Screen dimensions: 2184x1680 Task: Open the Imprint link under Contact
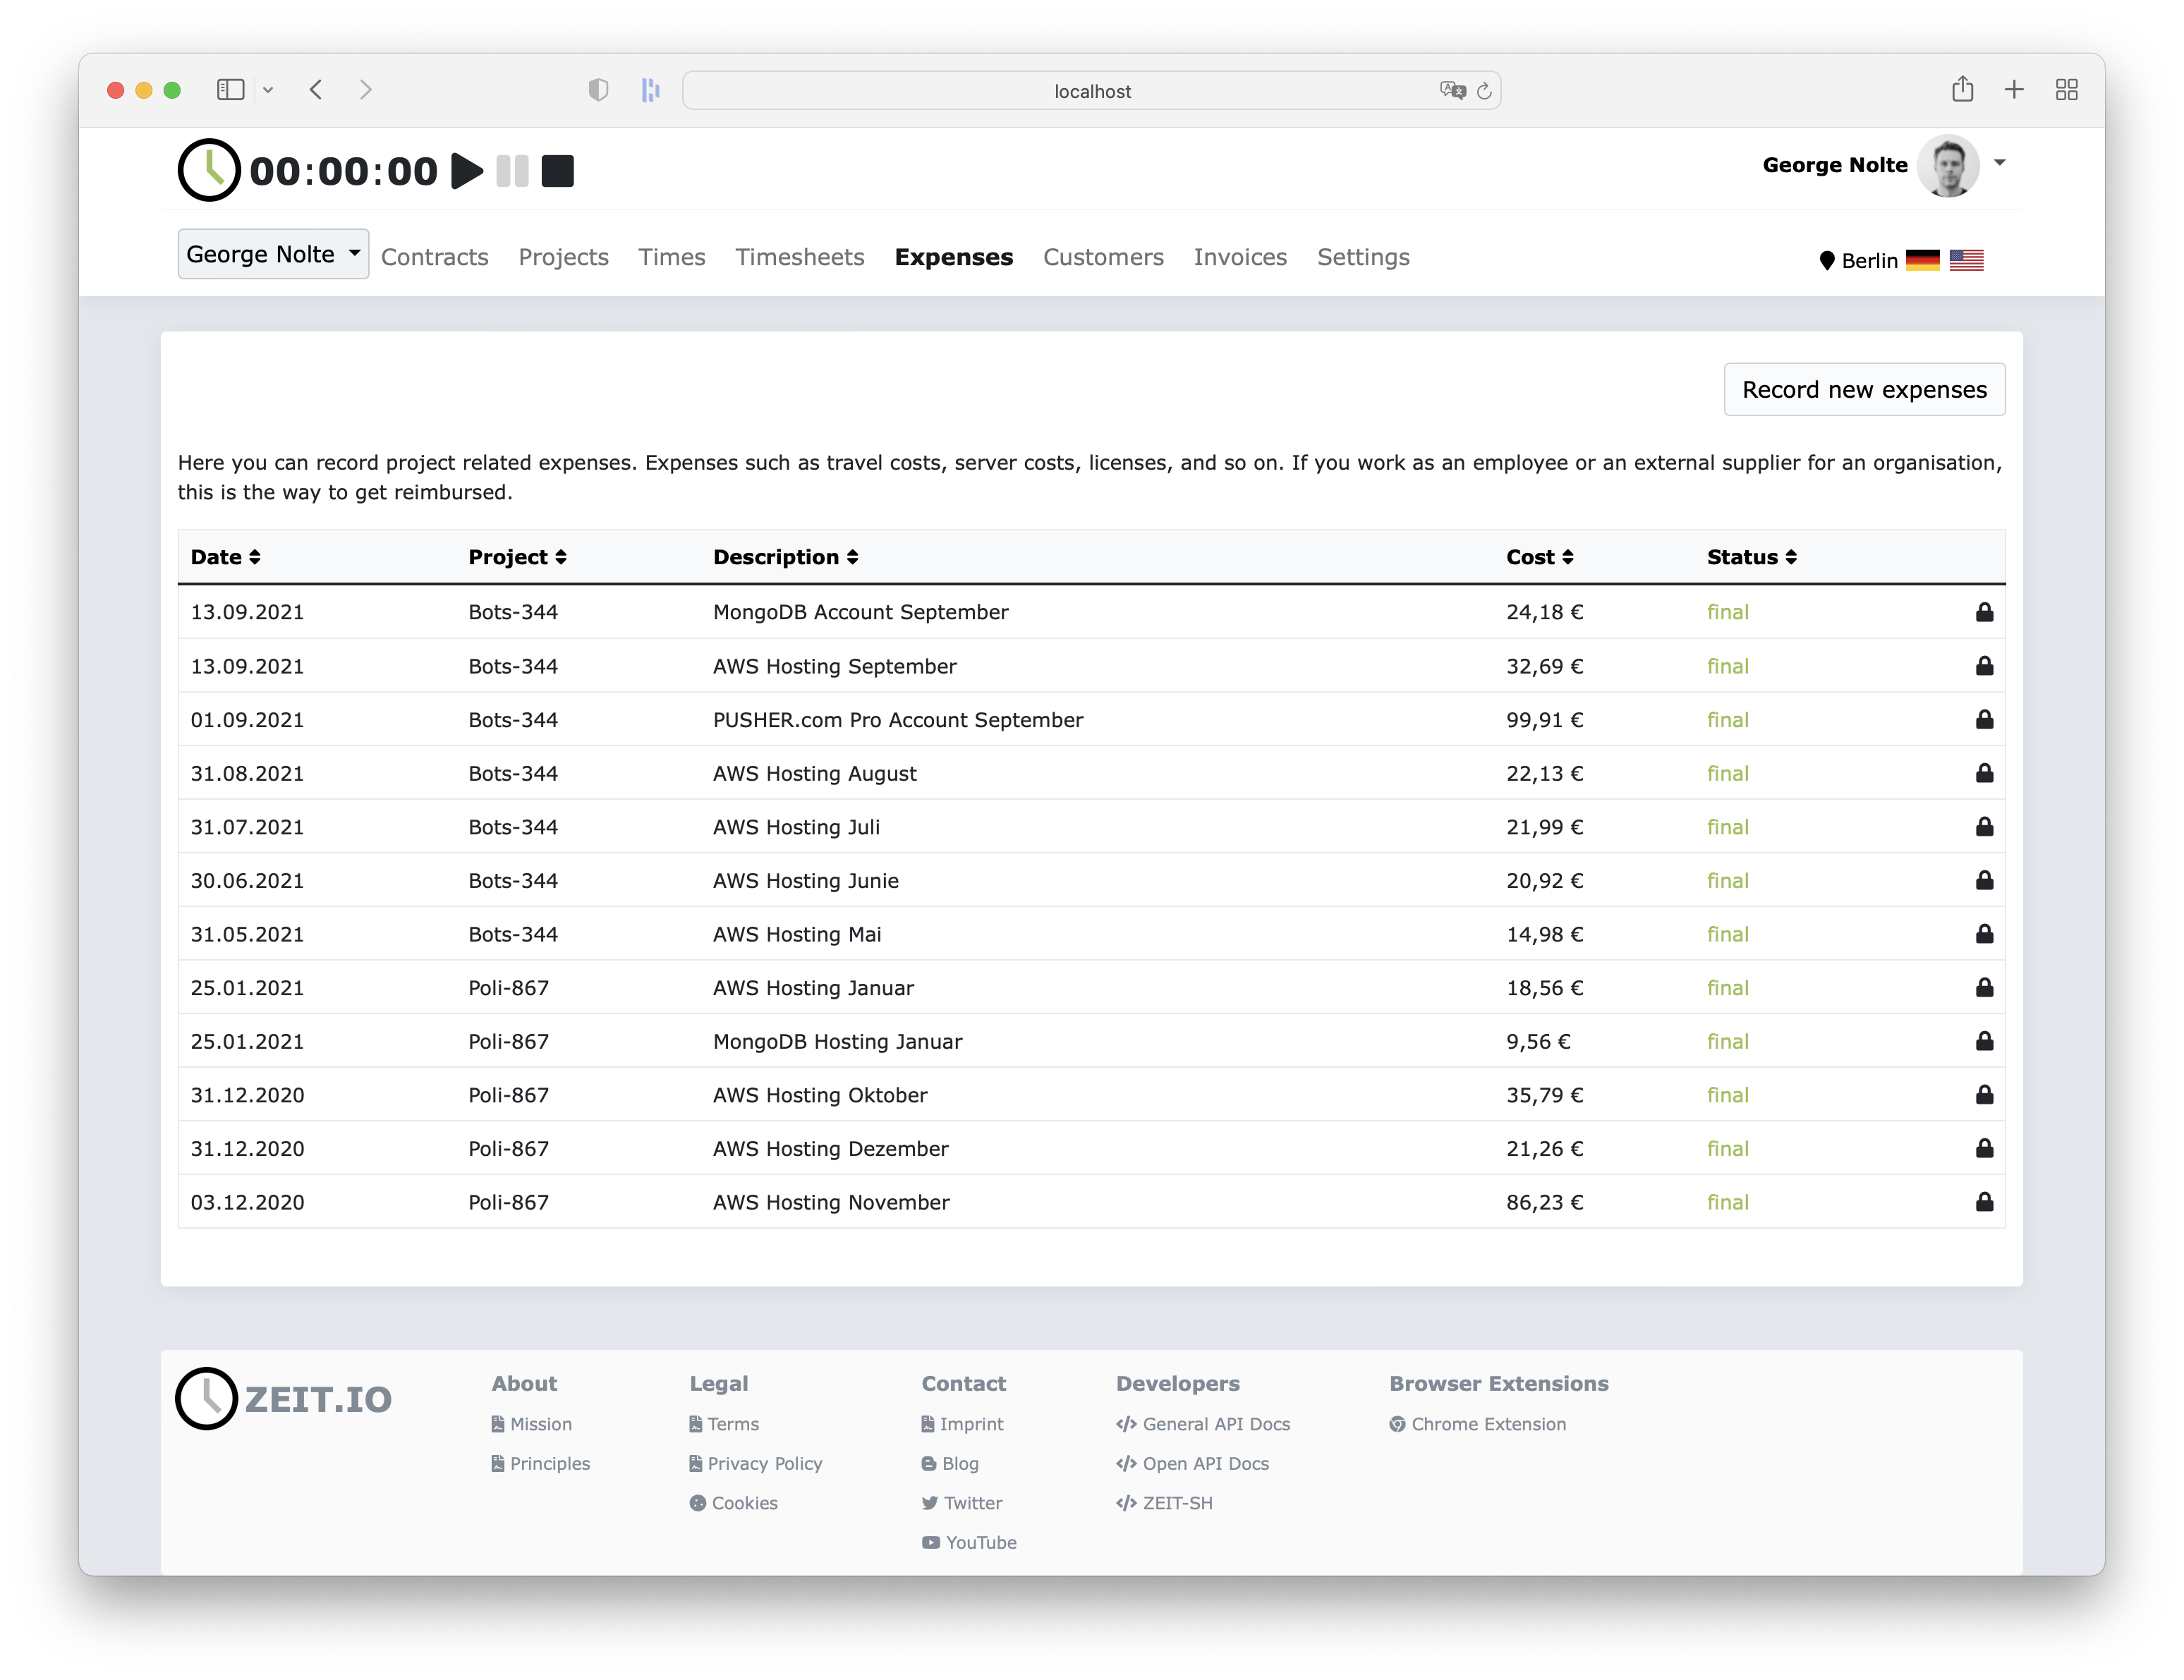coord(963,1424)
